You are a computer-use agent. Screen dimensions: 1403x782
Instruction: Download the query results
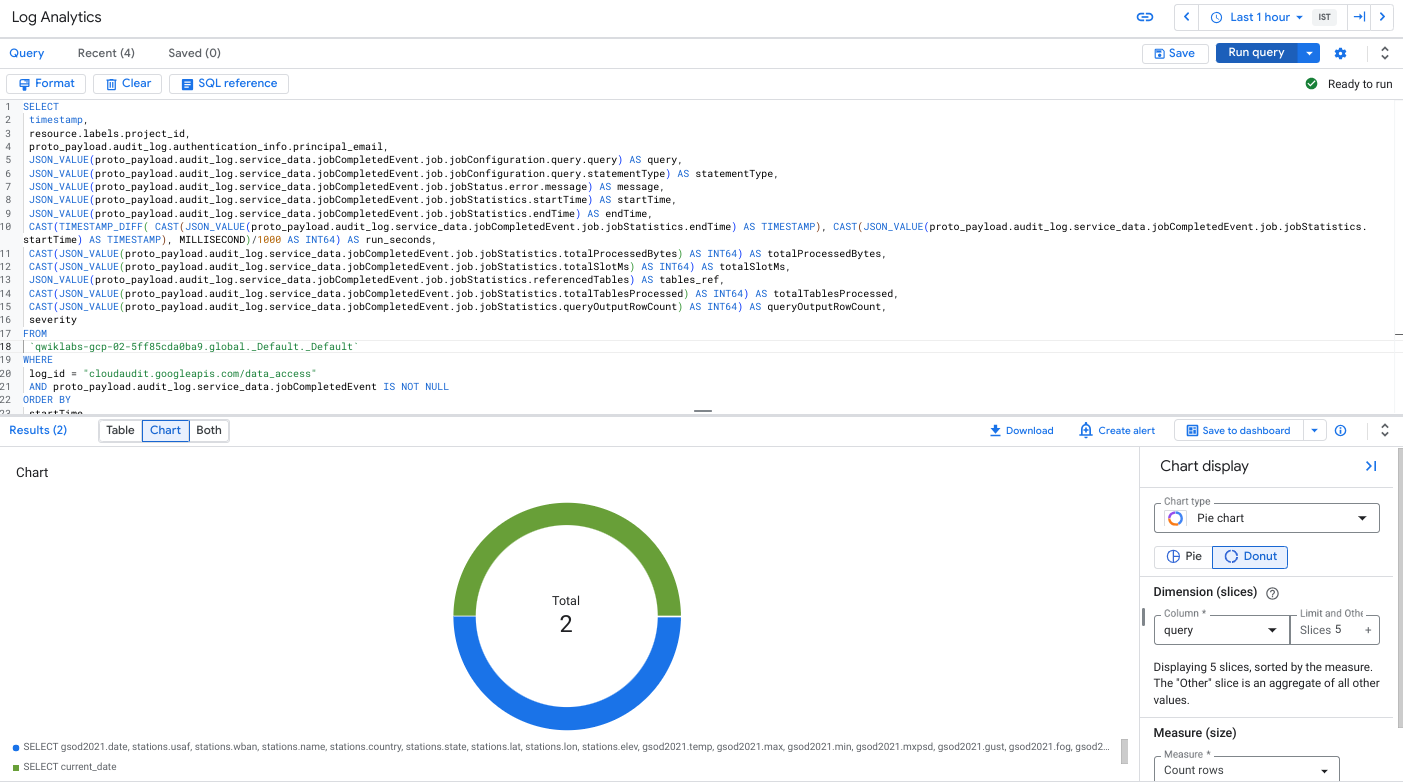point(1021,430)
